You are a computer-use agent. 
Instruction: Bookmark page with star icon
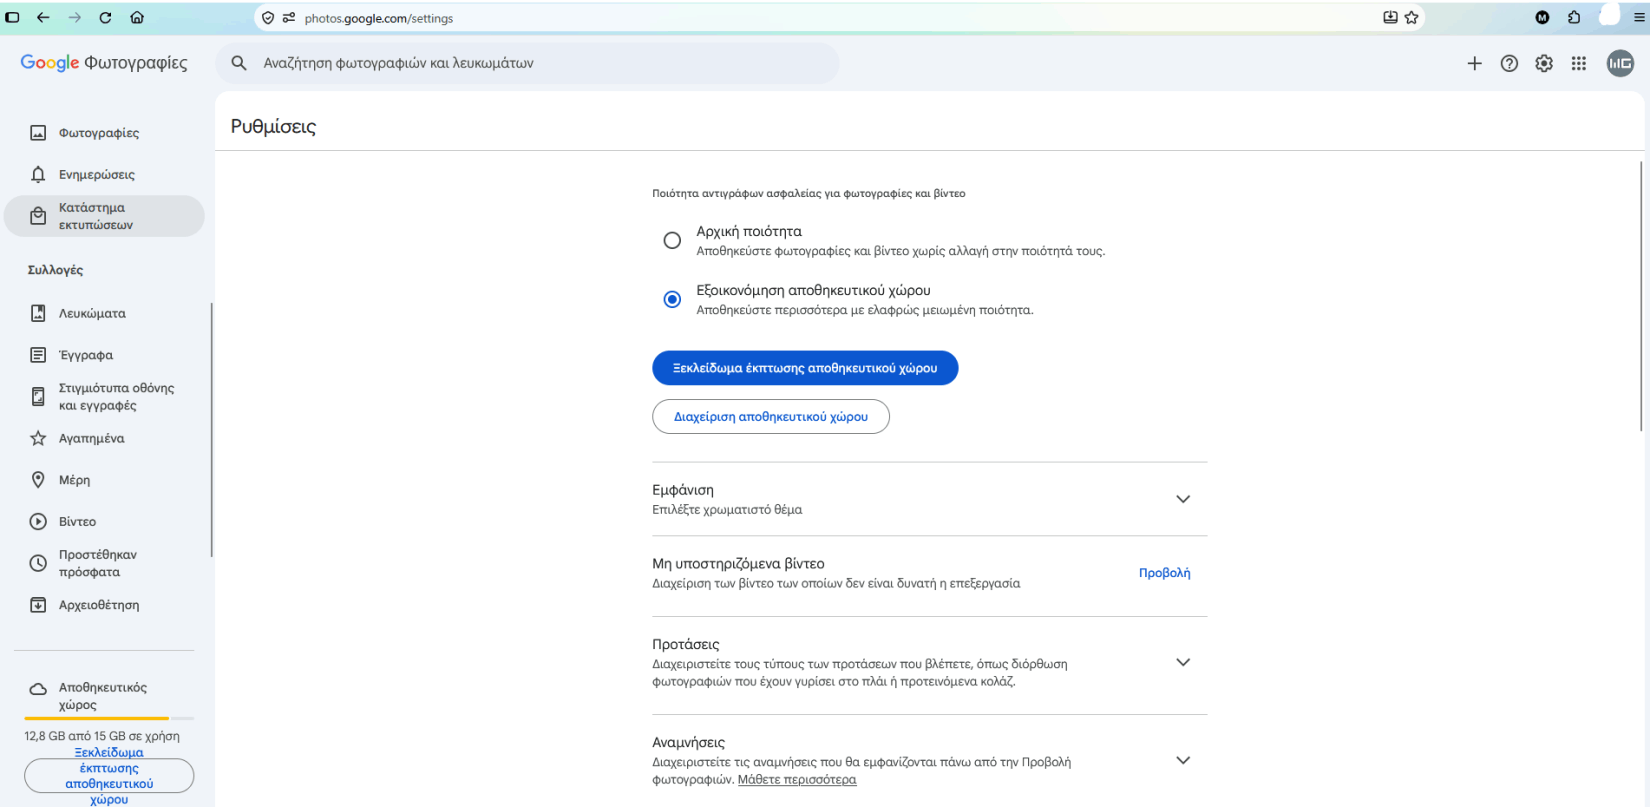click(x=1411, y=18)
